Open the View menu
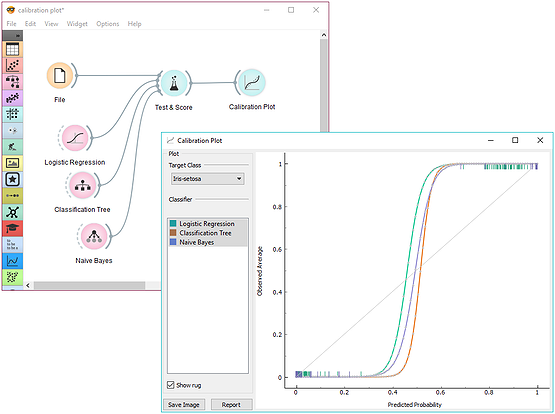The width and height of the screenshot is (555, 414). pyautogui.click(x=51, y=24)
